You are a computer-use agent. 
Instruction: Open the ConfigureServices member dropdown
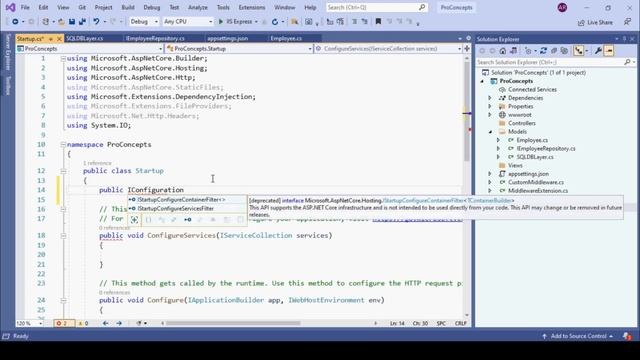389,49
